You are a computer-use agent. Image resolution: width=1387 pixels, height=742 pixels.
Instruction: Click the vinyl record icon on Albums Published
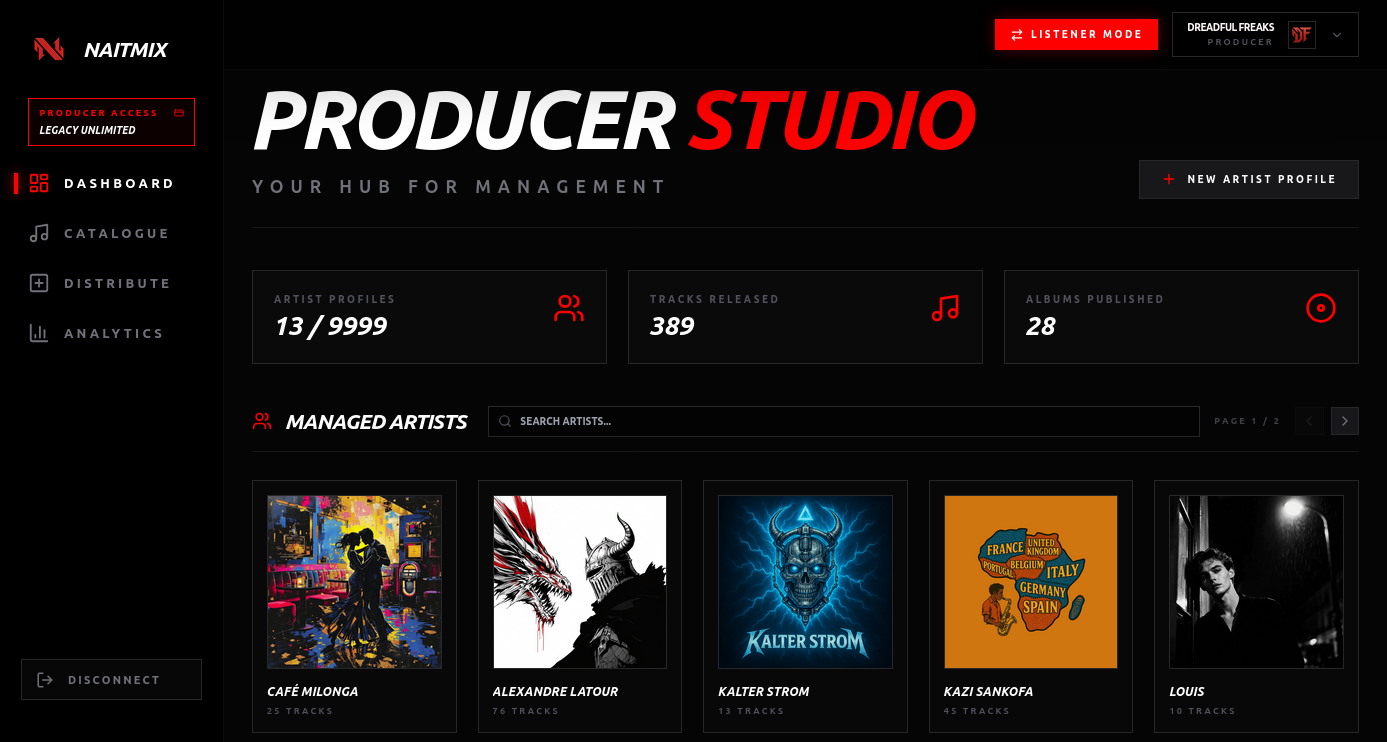(1321, 309)
